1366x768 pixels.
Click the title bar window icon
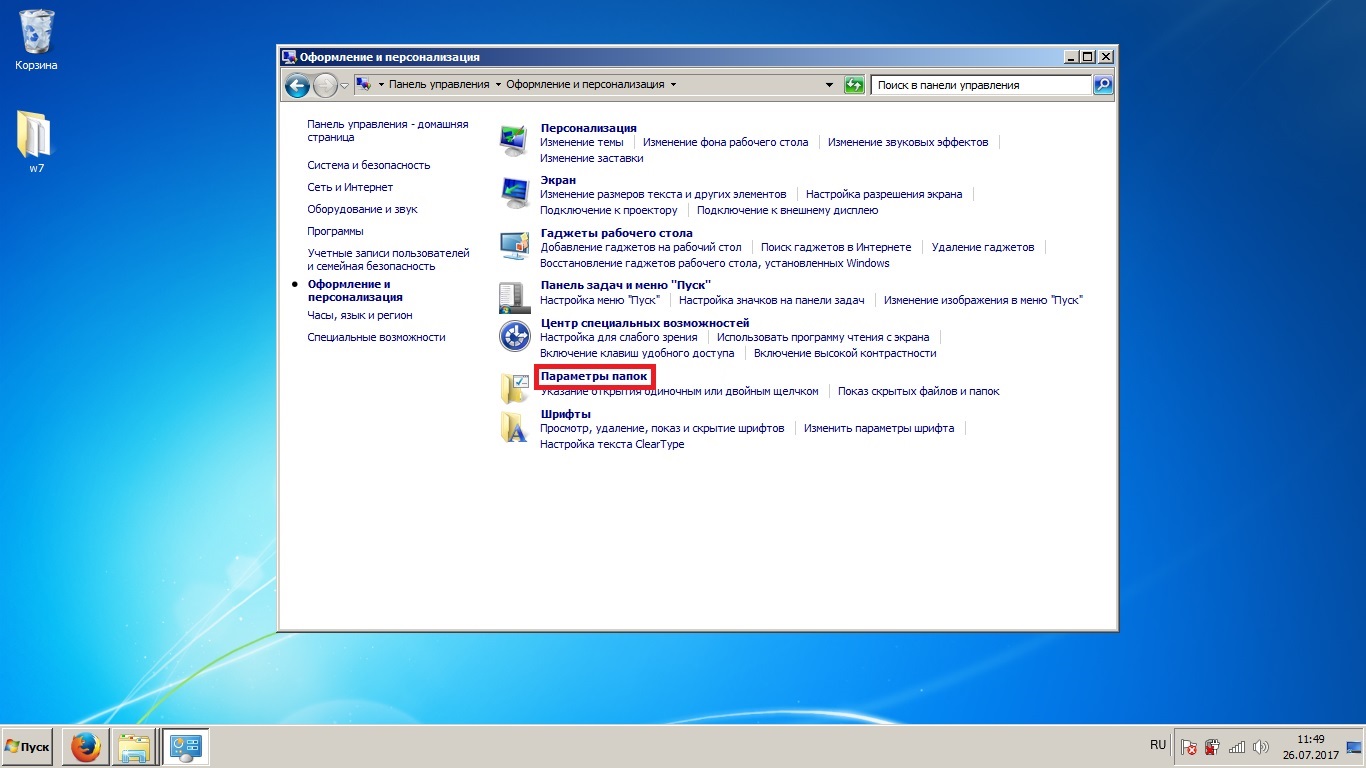(x=289, y=57)
